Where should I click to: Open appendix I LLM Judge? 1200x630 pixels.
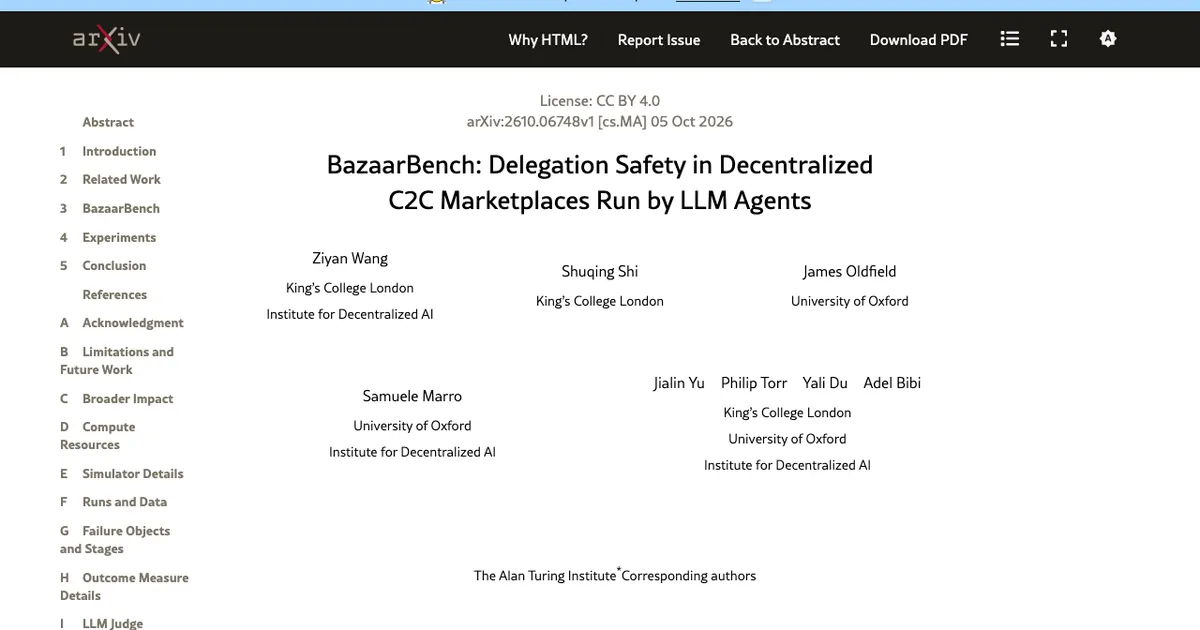tap(102, 623)
